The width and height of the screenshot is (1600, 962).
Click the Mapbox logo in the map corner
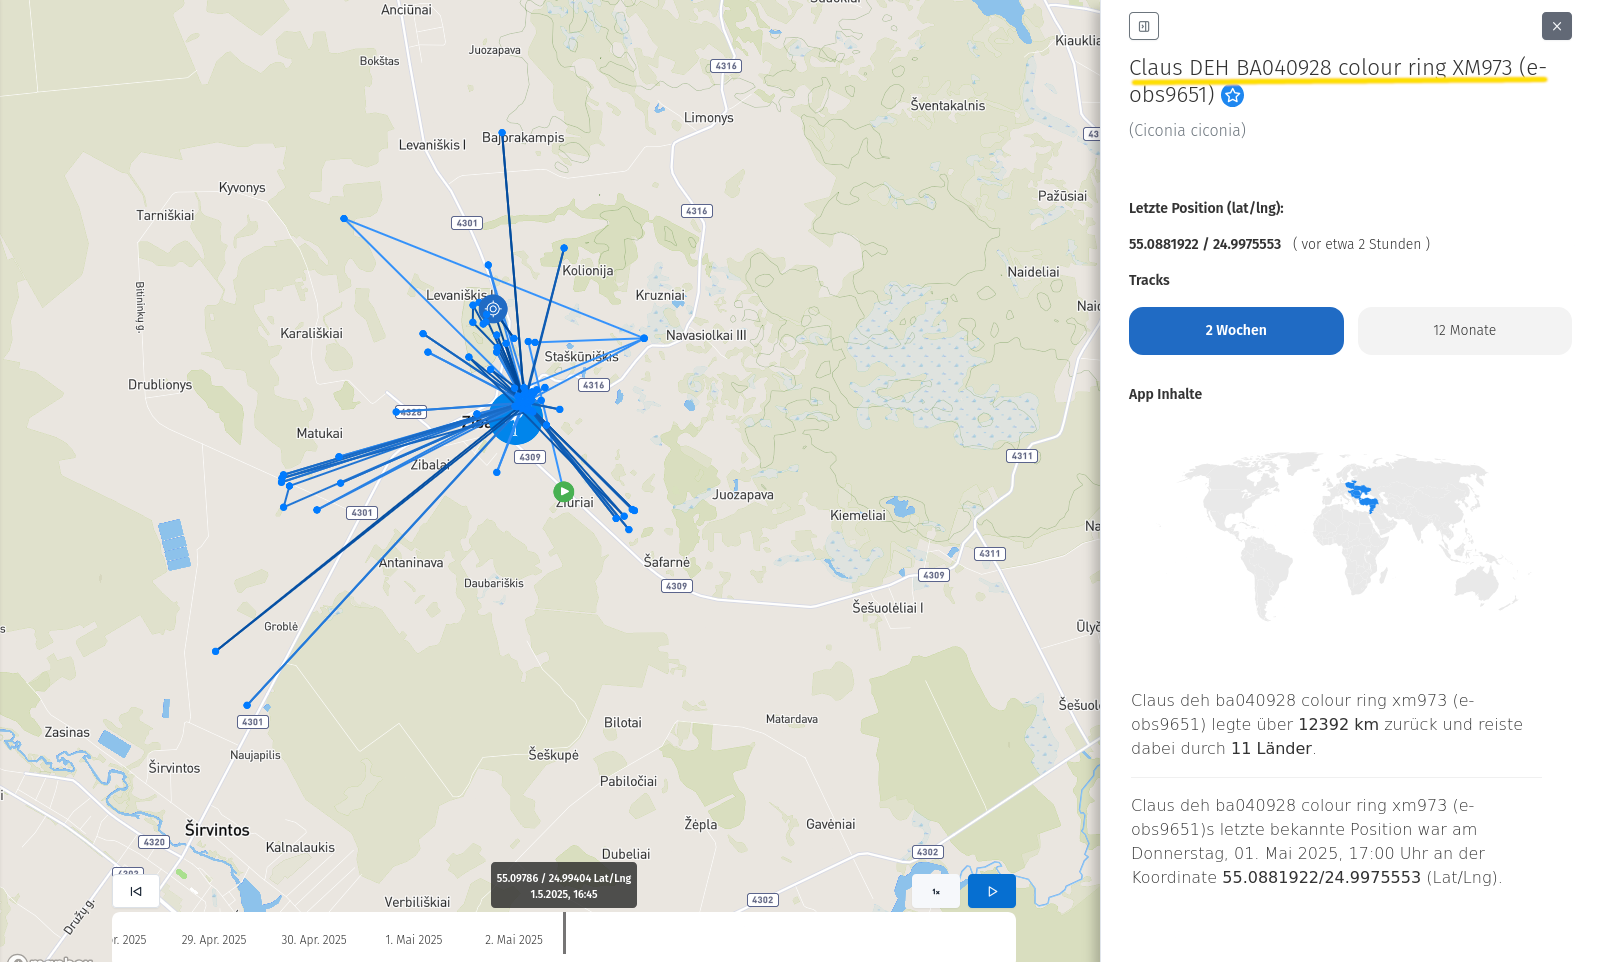50,957
